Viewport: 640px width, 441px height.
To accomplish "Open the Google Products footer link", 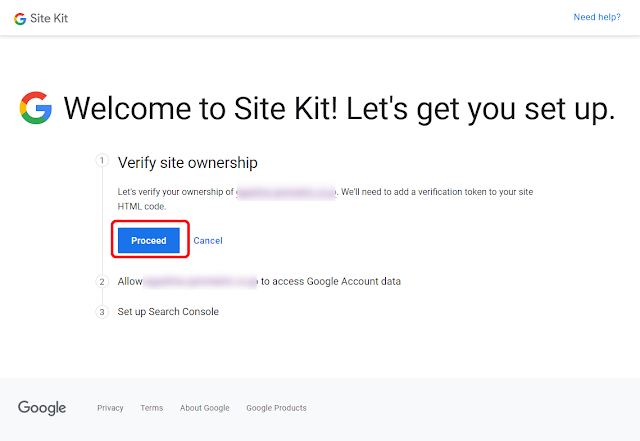I will 276,408.
